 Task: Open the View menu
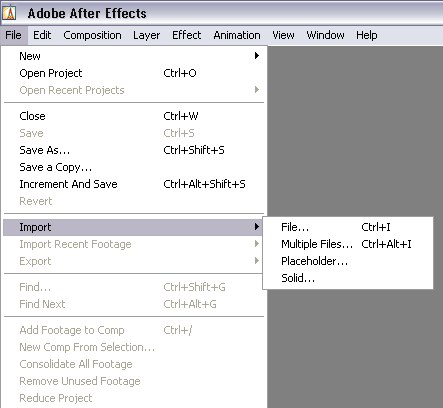pos(283,35)
